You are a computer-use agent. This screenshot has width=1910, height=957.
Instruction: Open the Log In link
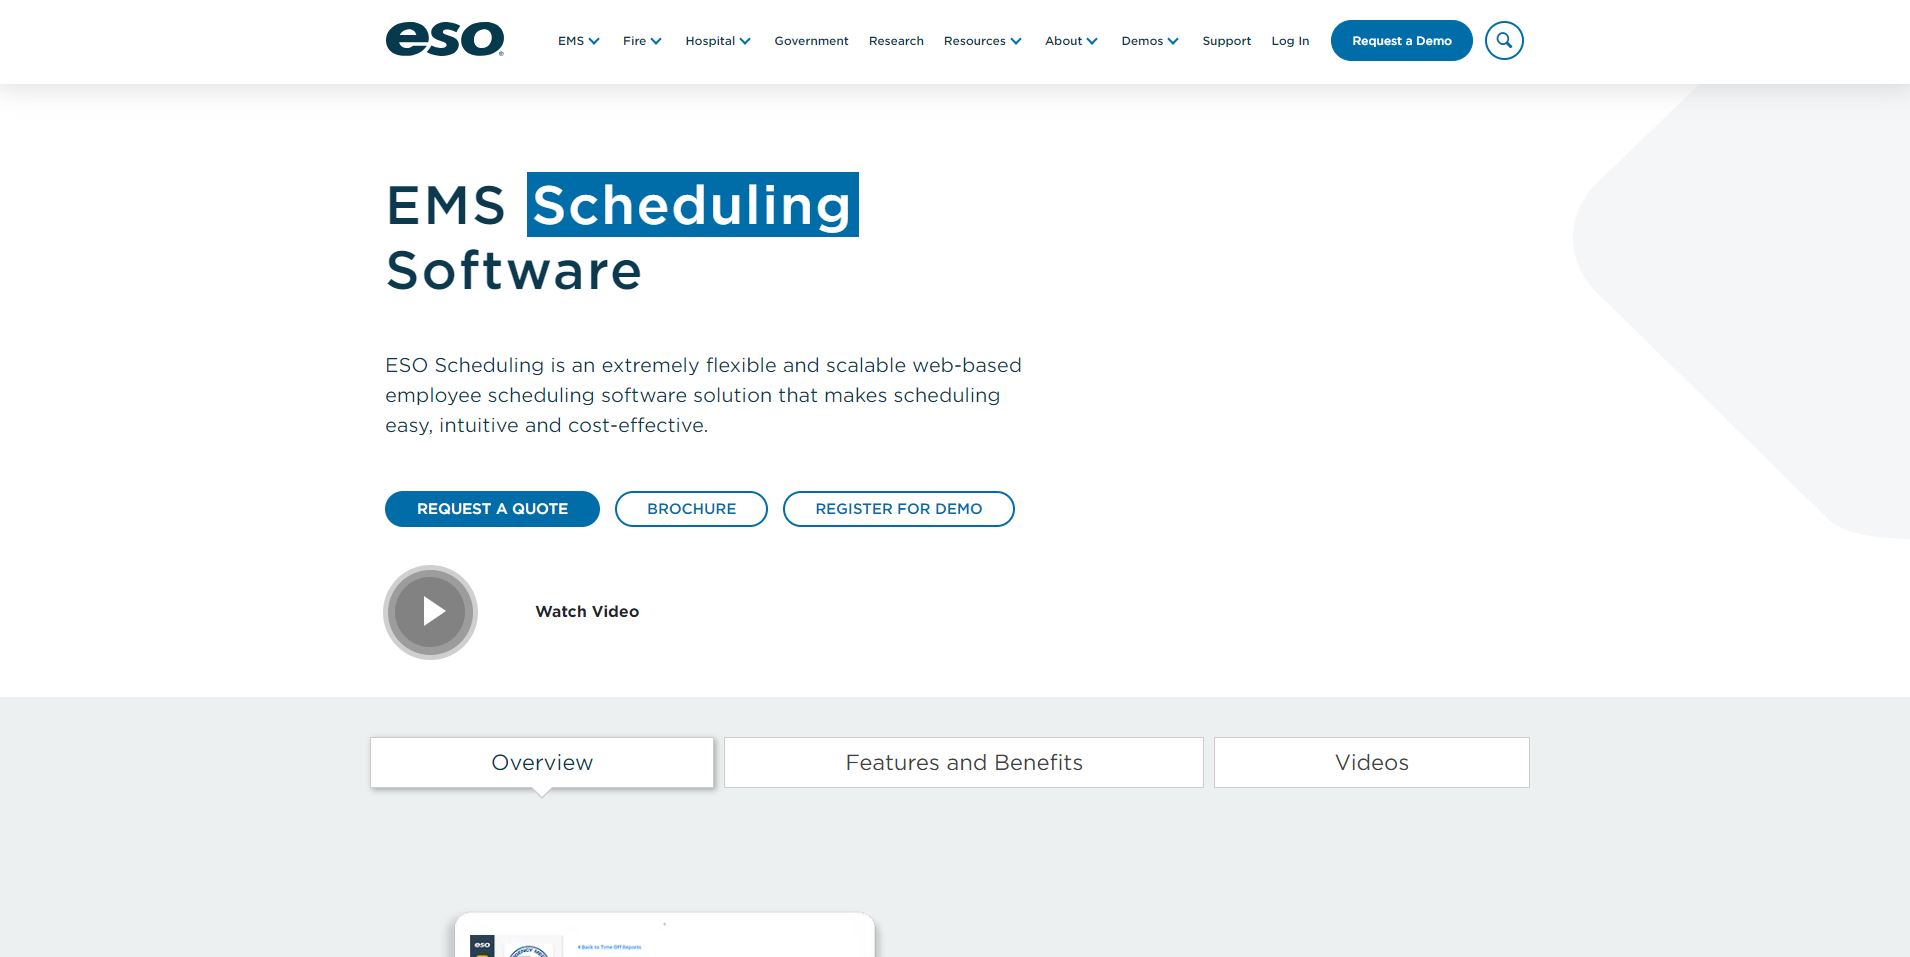1290,41
